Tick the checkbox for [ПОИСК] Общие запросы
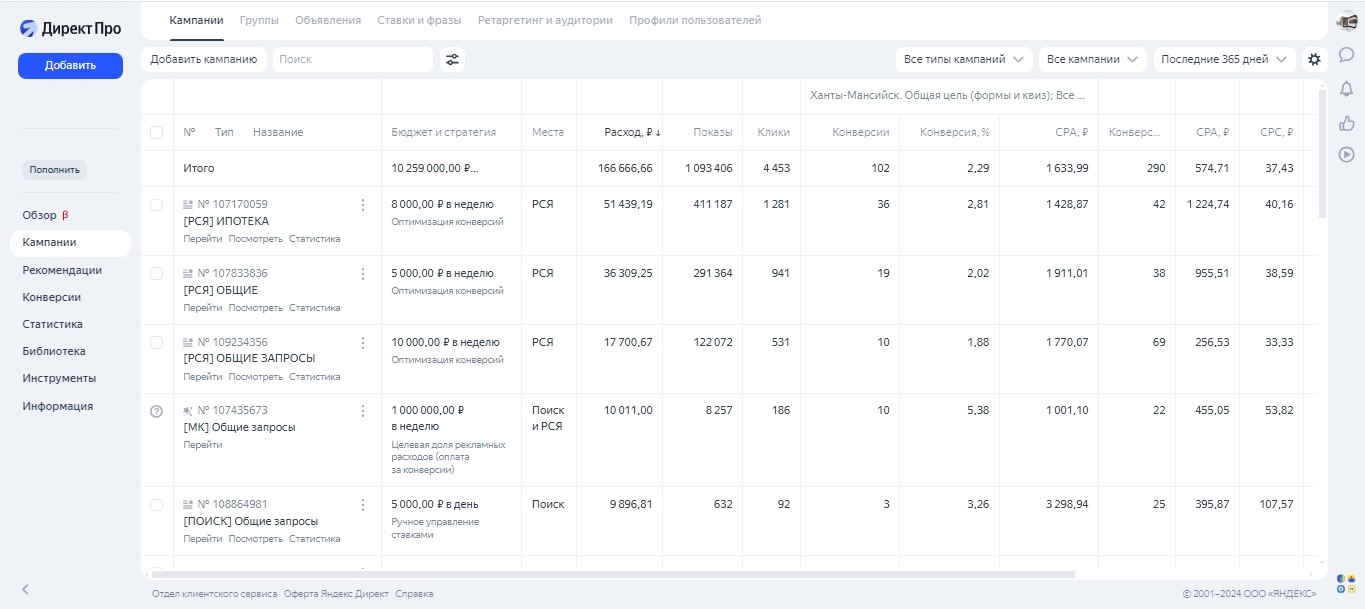Image resolution: width=1365 pixels, height=609 pixels. 156,505
